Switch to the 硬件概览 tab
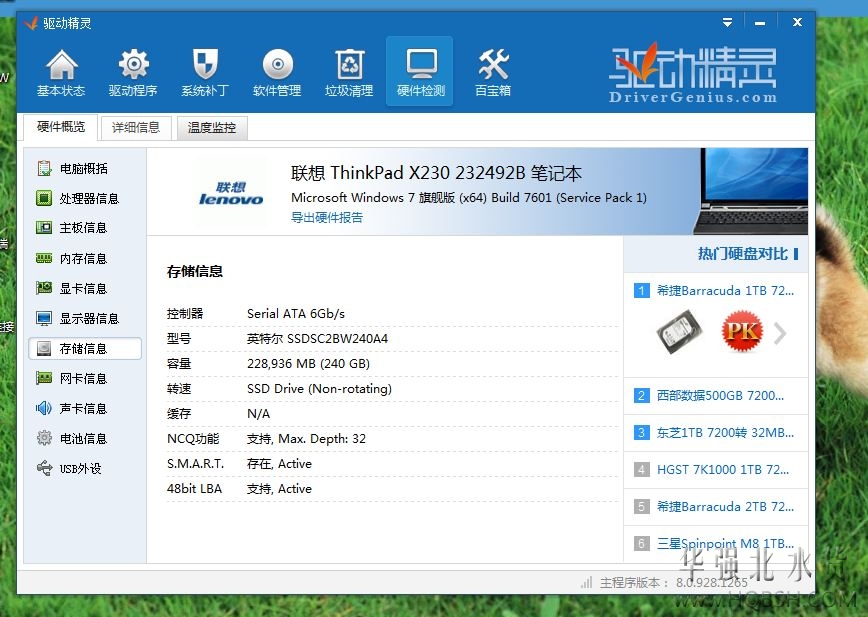 pyautogui.click(x=61, y=127)
